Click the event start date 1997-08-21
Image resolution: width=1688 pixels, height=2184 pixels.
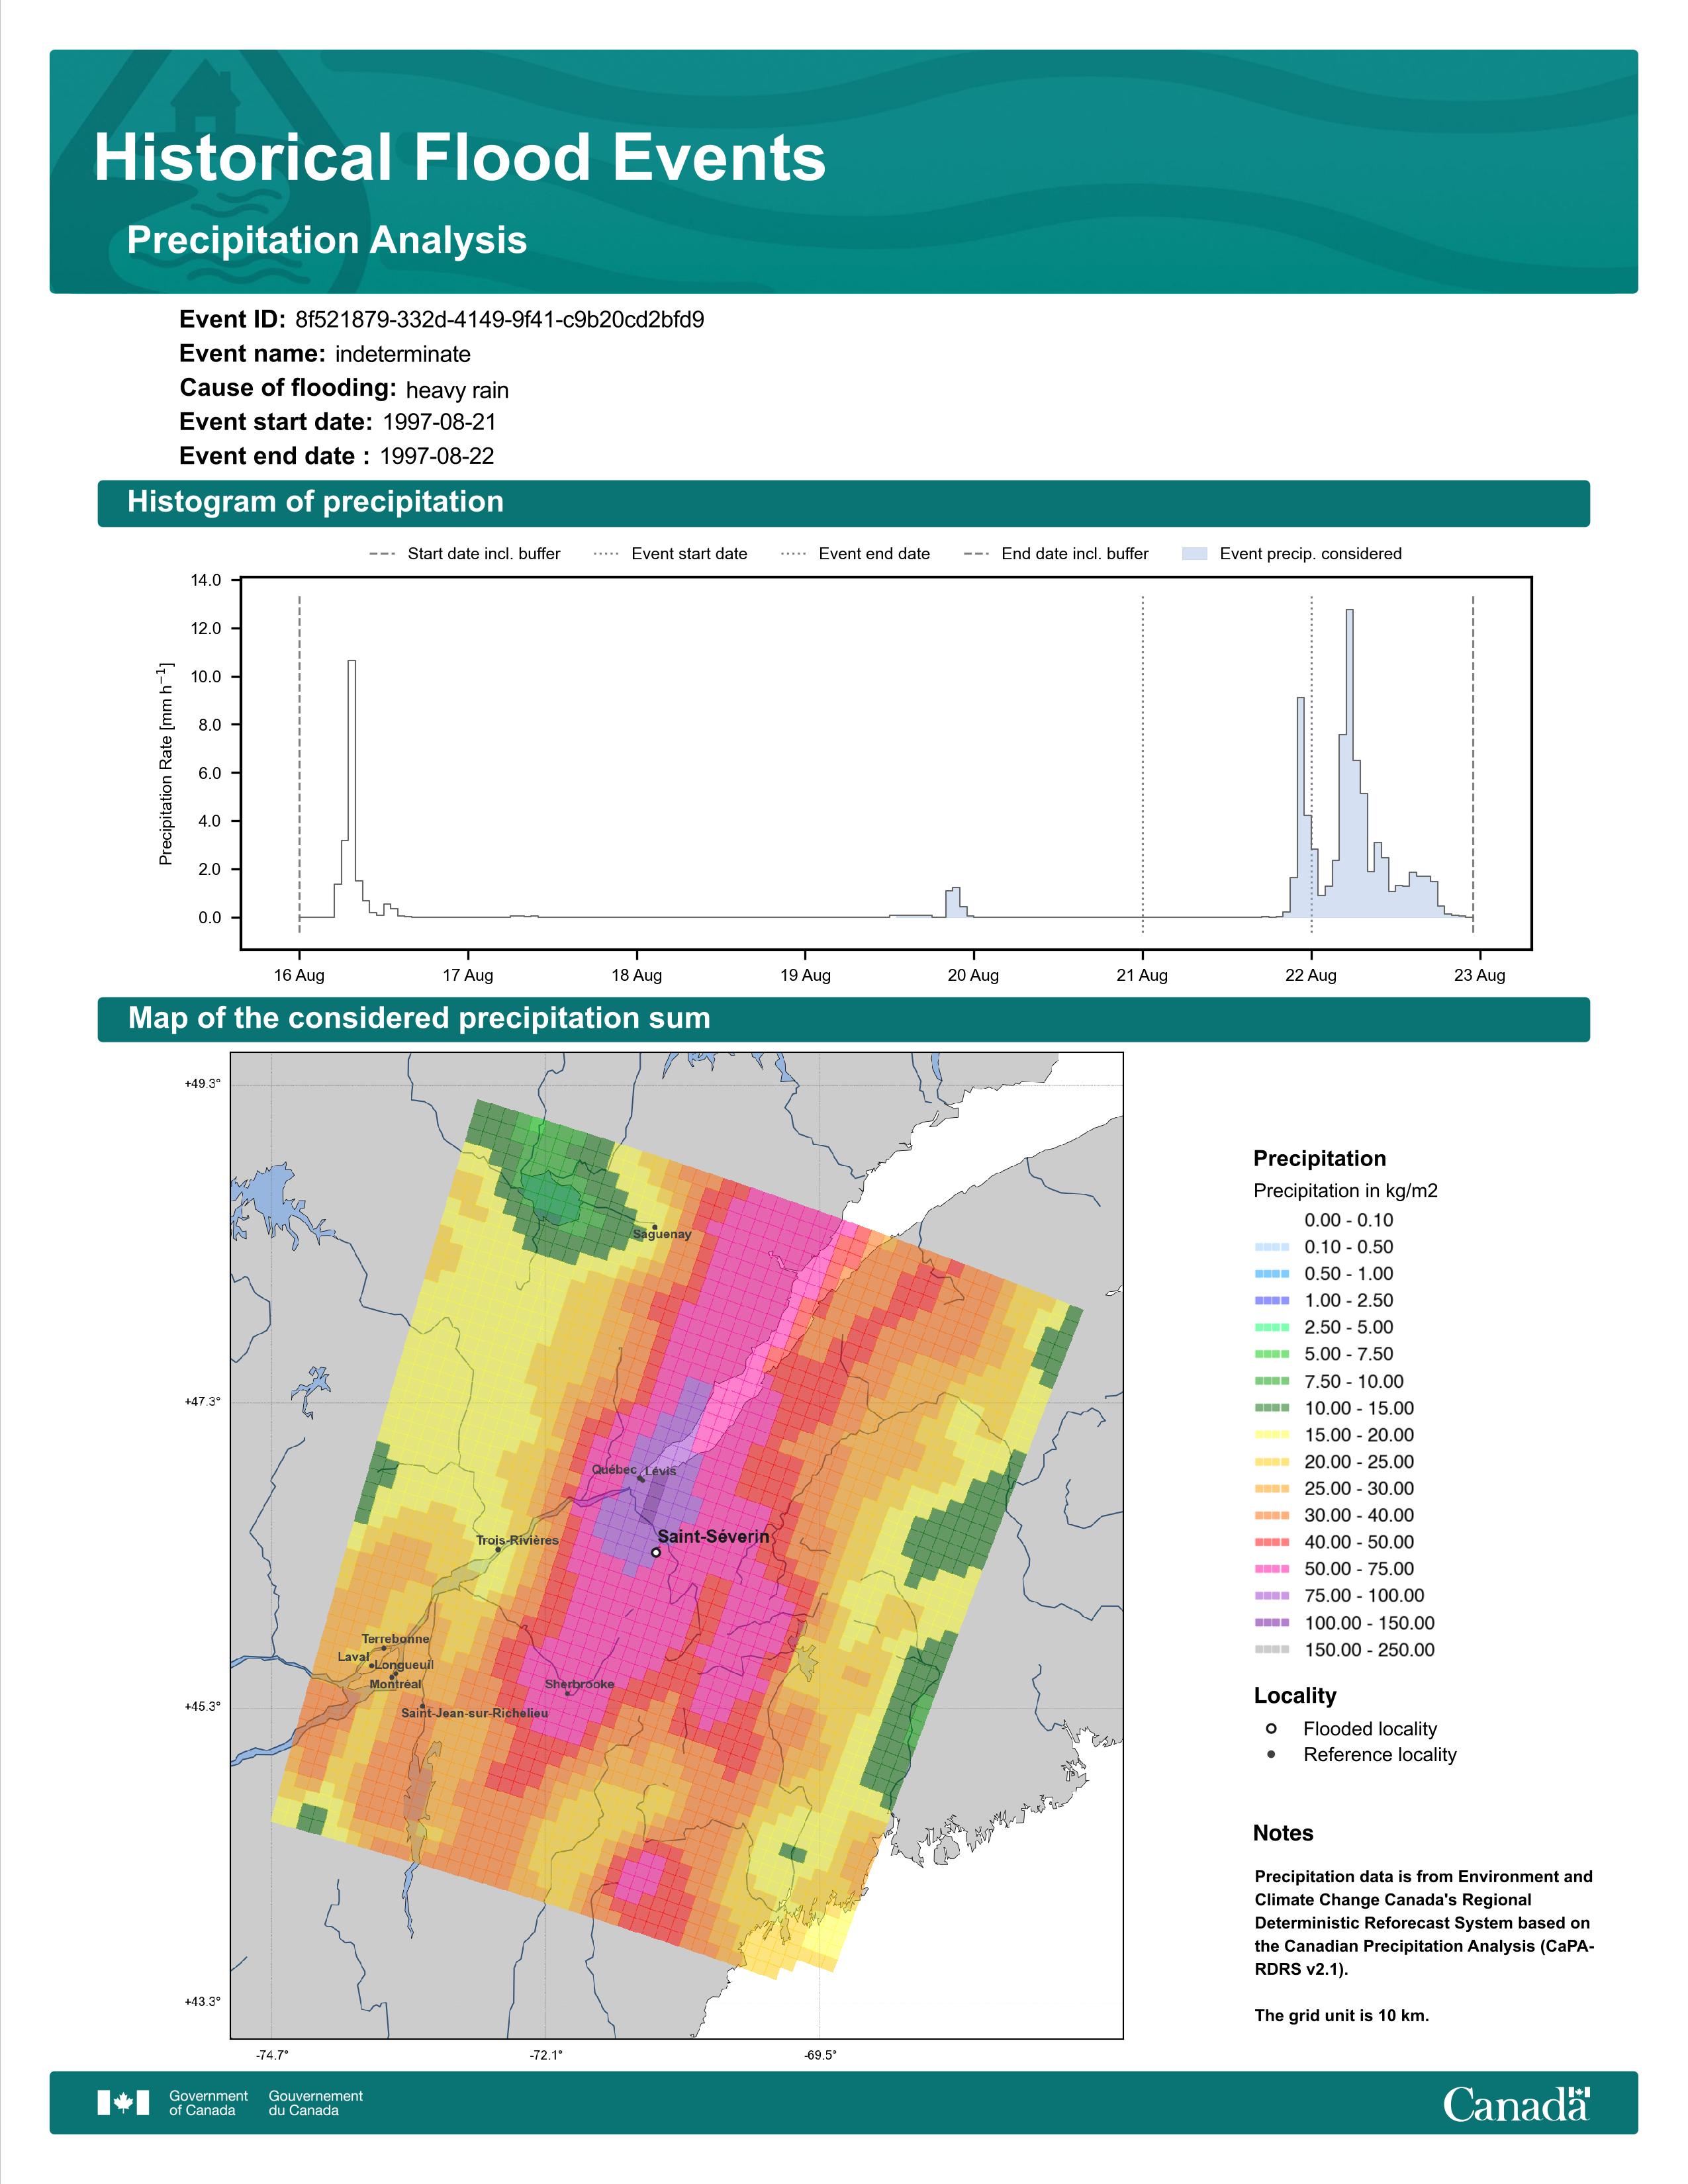click(439, 422)
